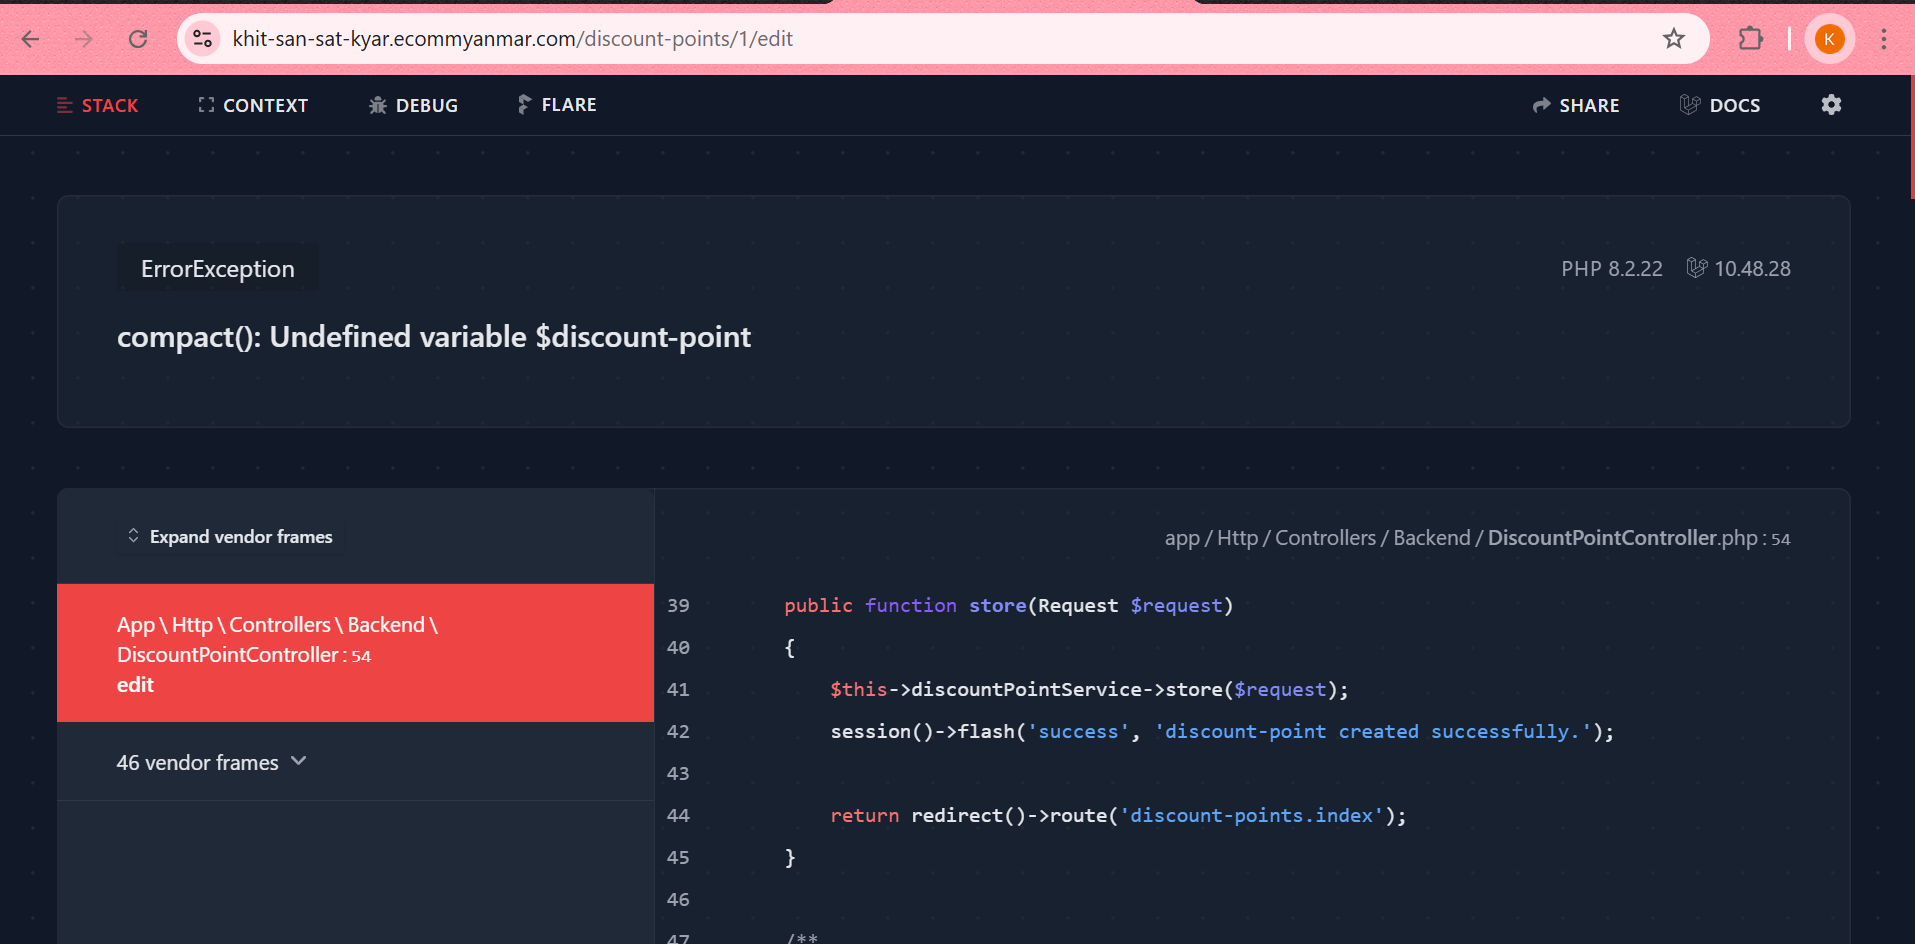Click the public function store code line
This screenshot has width=1915, height=944.
click(1009, 605)
